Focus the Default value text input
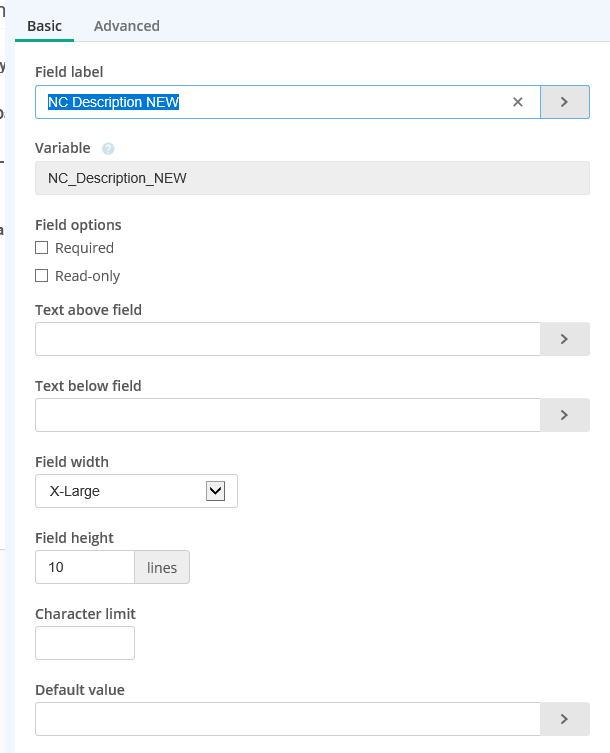This screenshot has width=610, height=753. [287, 719]
